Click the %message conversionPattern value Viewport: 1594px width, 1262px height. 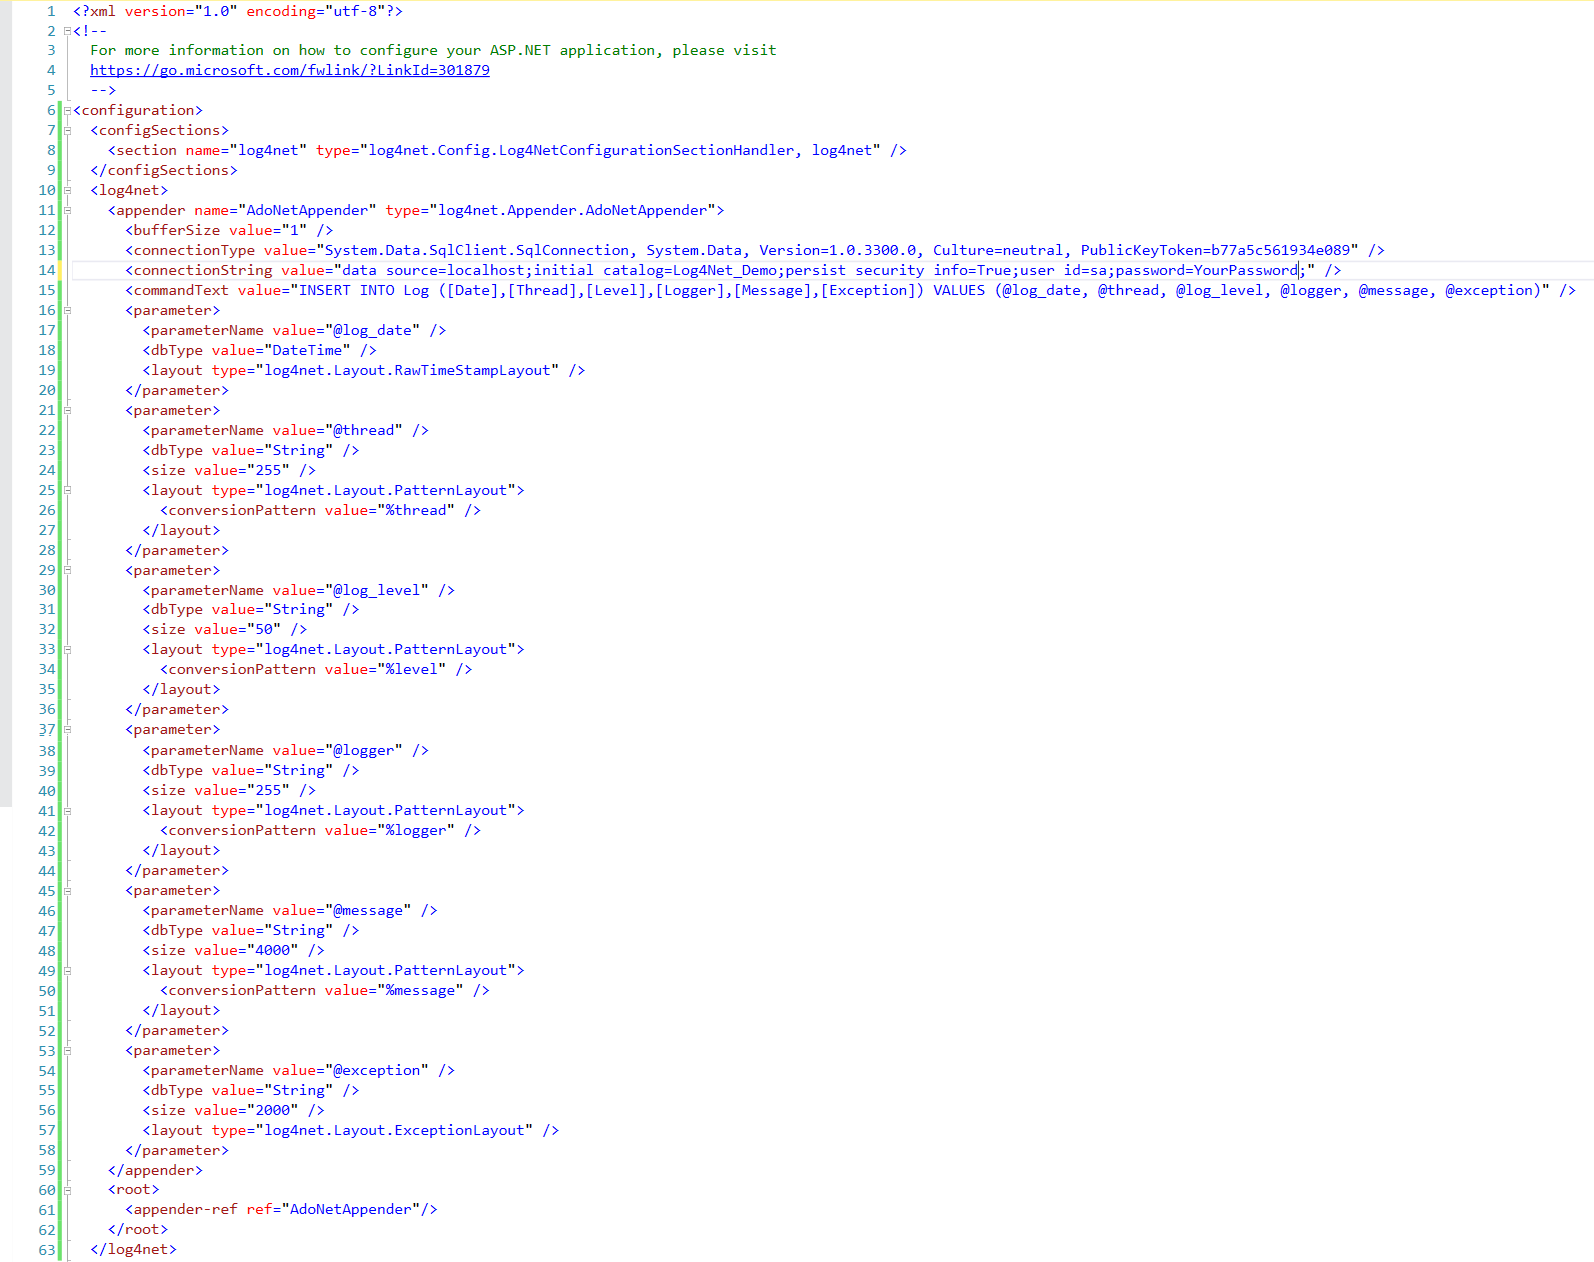pyautogui.click(x=420, y=990)
